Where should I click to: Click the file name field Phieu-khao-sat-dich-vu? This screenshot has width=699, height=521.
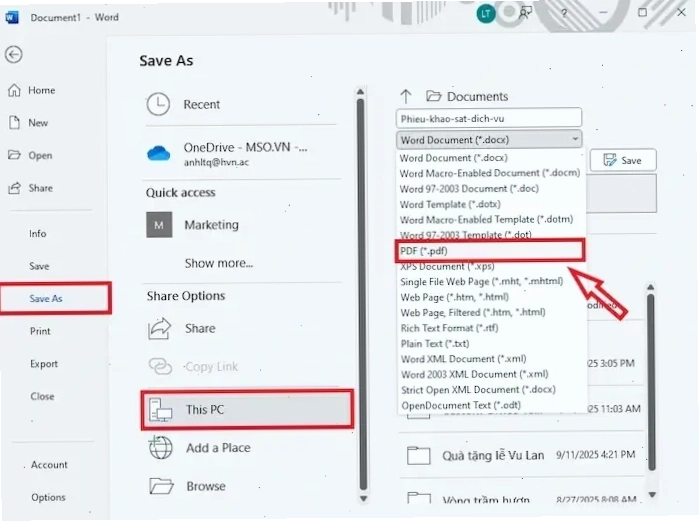(489, 119)
